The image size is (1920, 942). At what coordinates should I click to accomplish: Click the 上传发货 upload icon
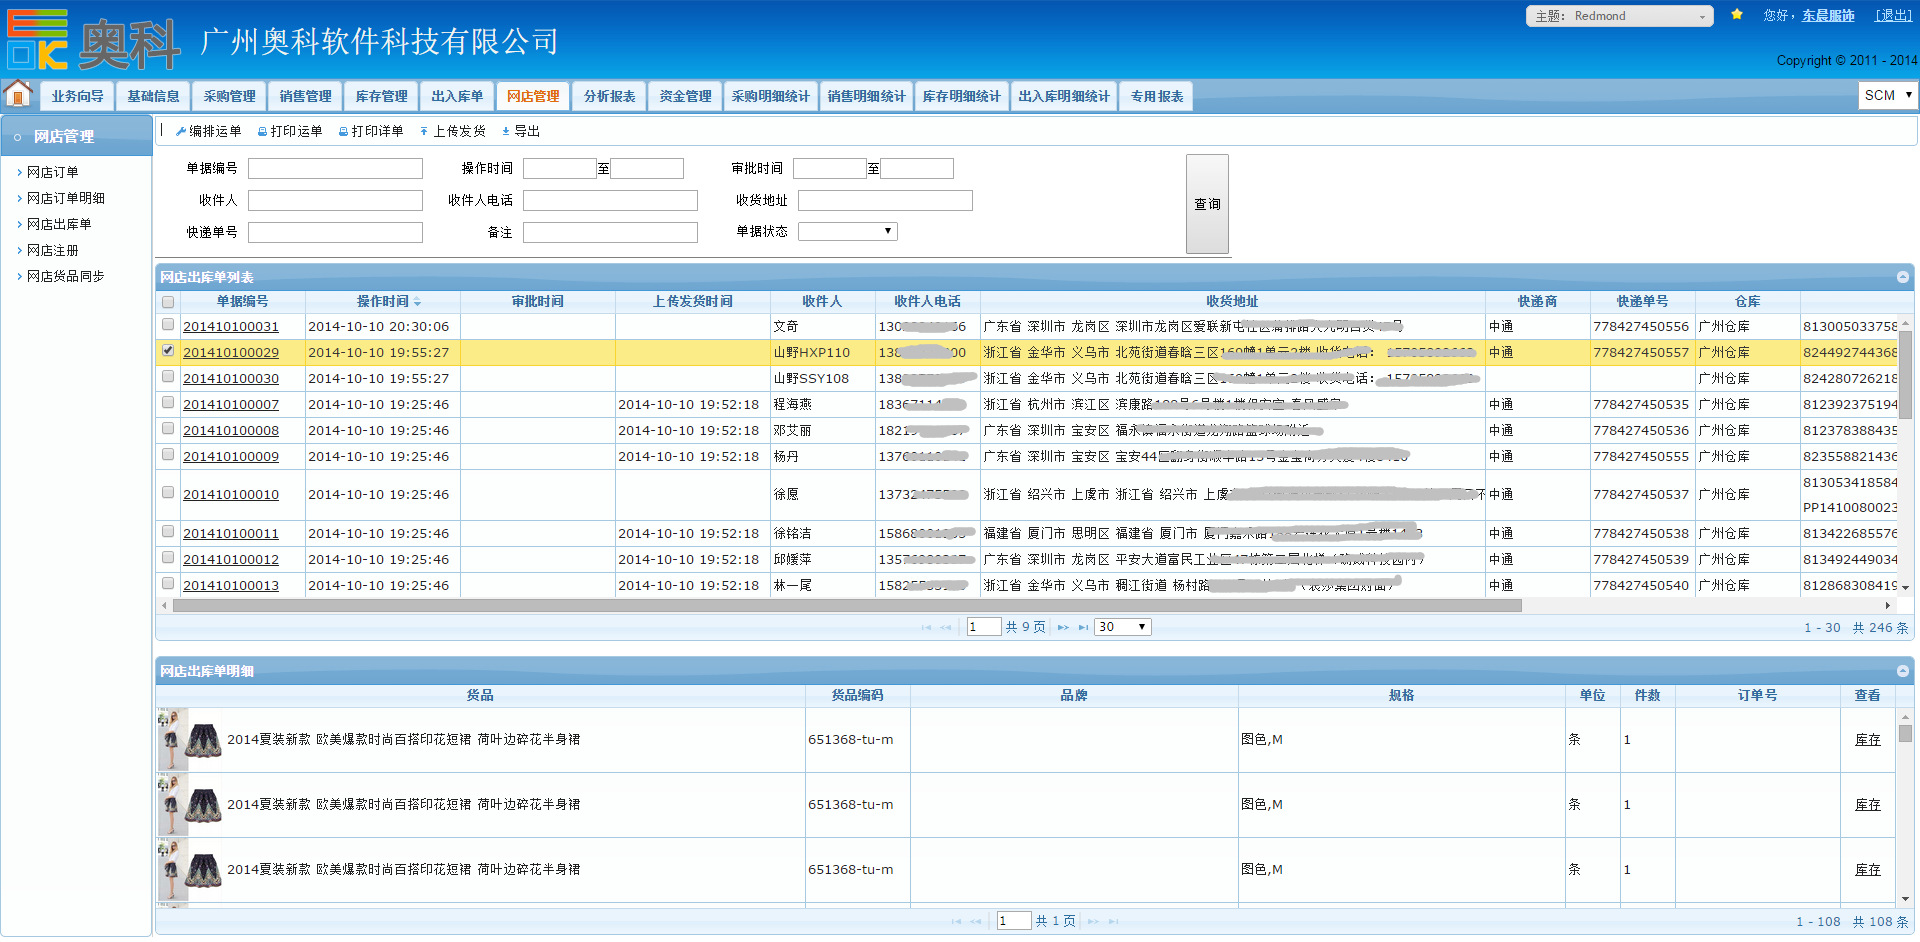[x=424, y=132]
